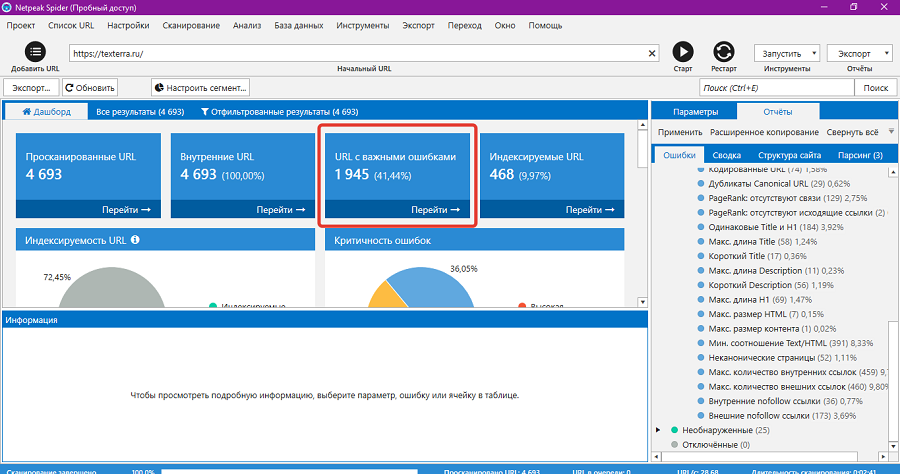Open the Окно menu
This screenshot has width=900, height=474.
505,25
